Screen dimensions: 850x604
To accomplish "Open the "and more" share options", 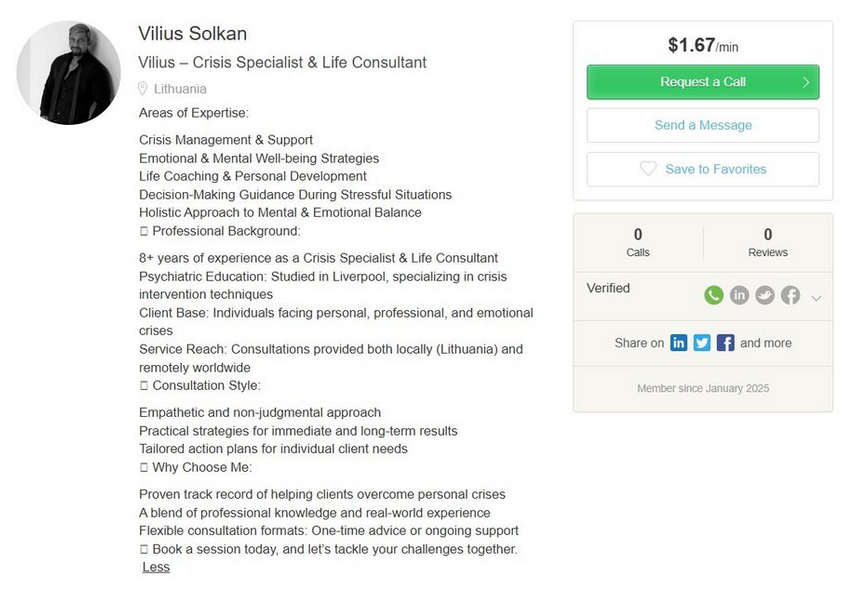I will [766, 343].
